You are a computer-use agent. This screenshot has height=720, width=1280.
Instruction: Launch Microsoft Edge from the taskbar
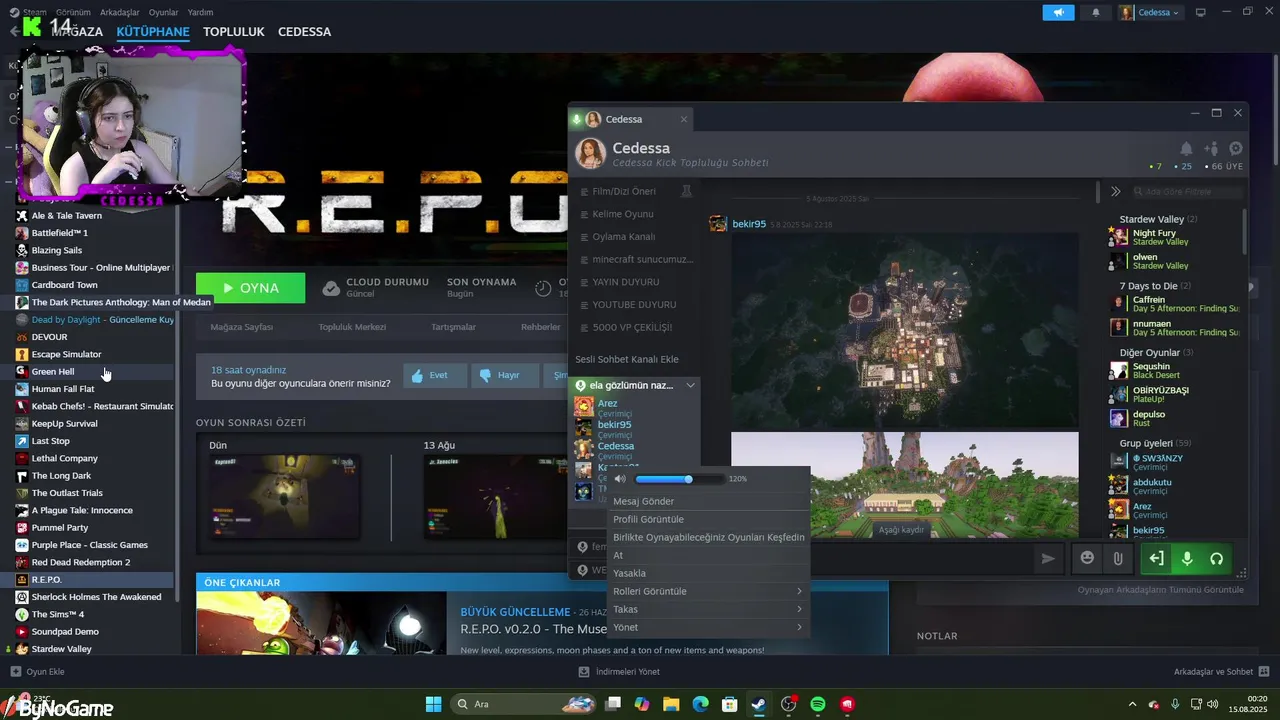point(701,704)
